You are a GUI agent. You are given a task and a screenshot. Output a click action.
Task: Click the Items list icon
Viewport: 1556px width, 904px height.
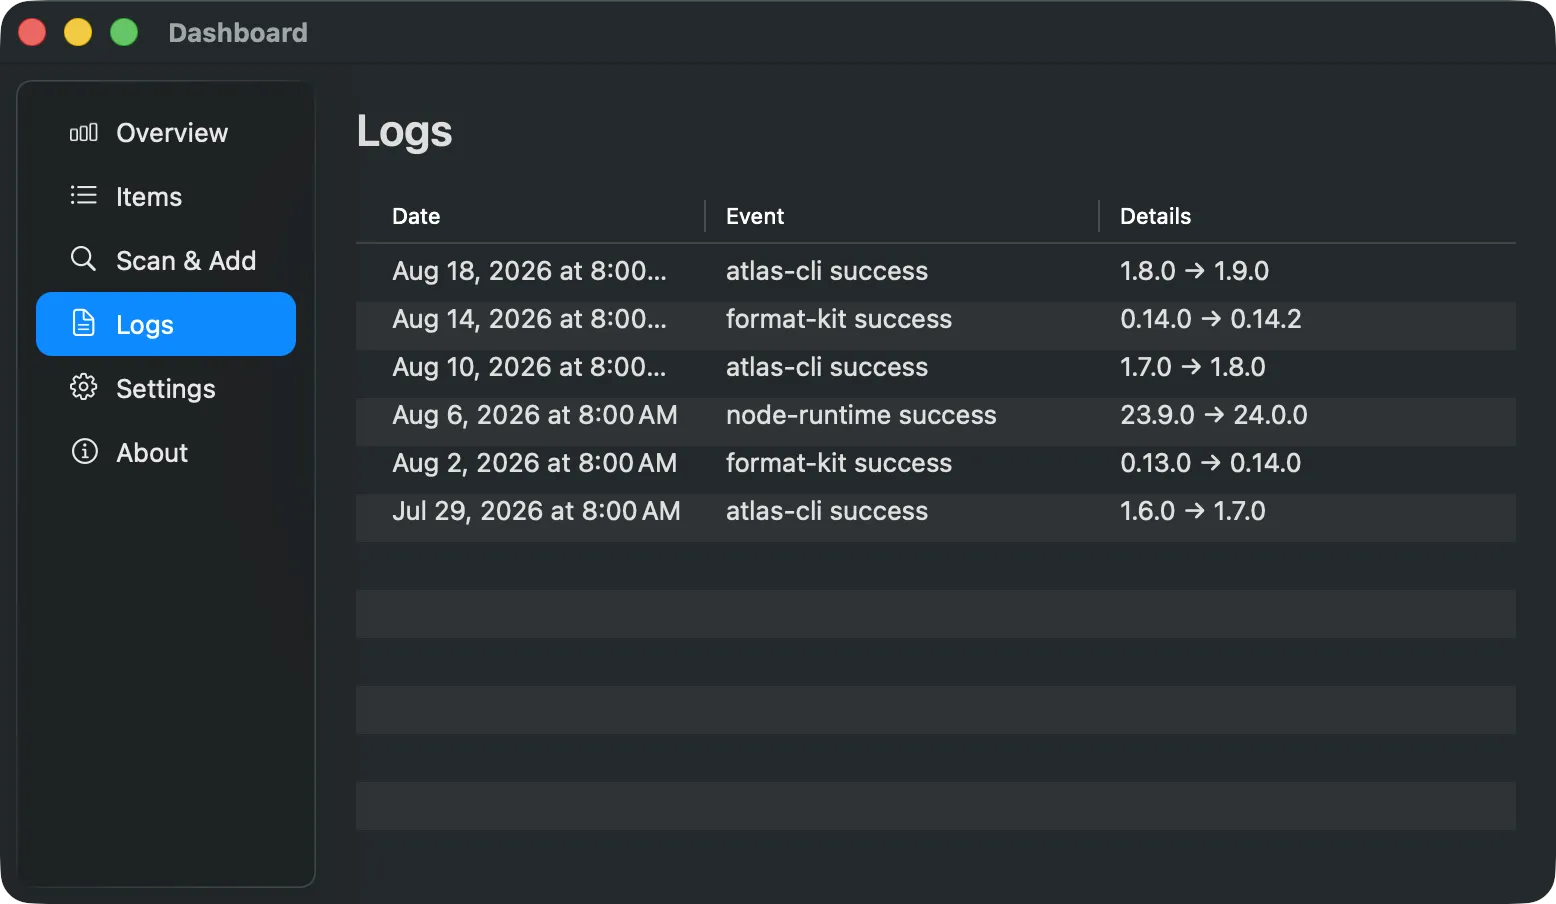pos(84,195)
